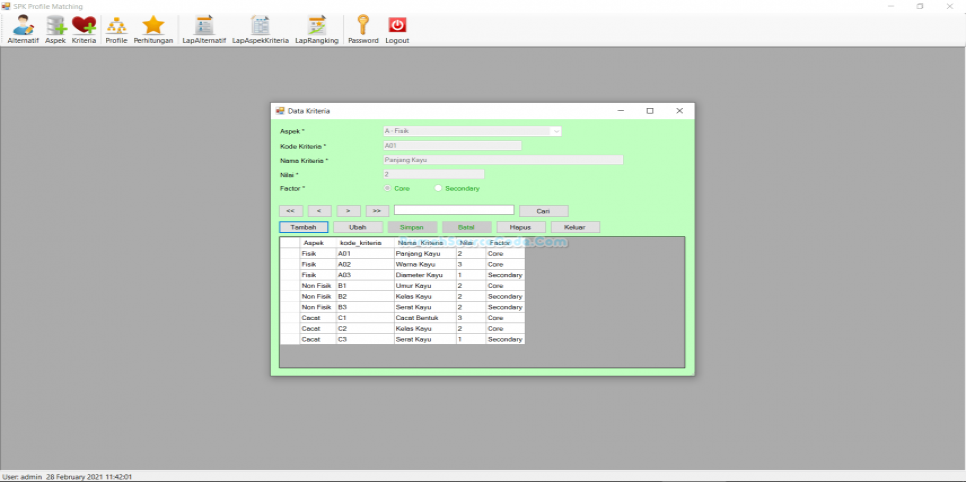966x482 pixels.
Task: Run Perhitungan with the star icon
Action: [x=153, y=30]
